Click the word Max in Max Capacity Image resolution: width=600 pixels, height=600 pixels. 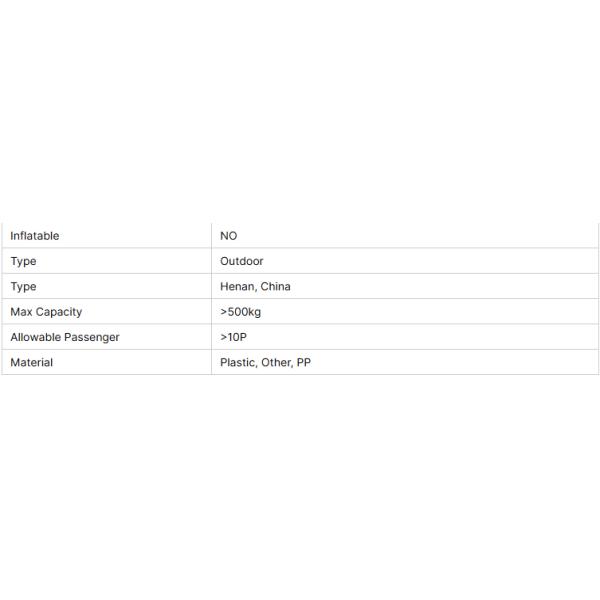(21, 312)
